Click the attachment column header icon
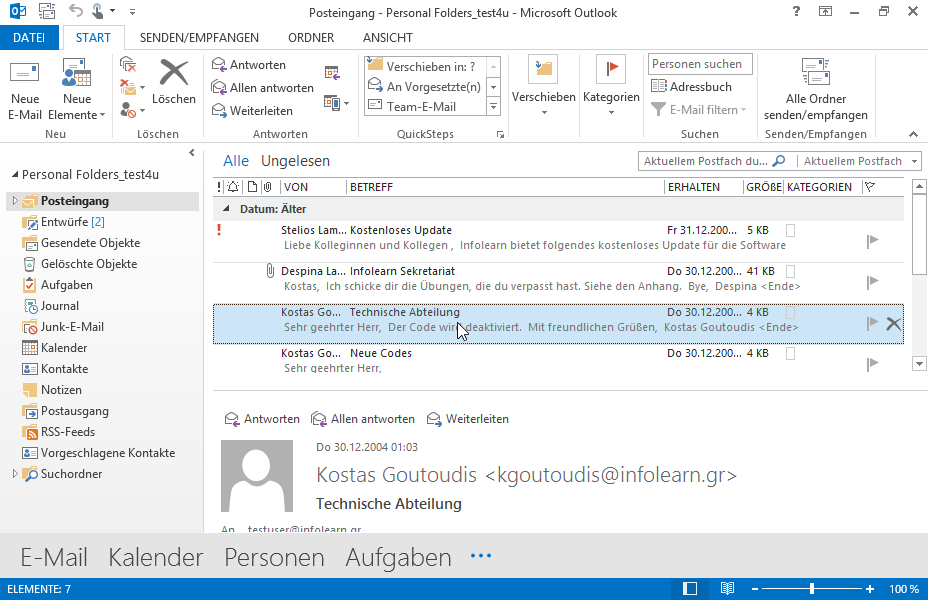Screen dimensions: 928x600 [268, 187]
